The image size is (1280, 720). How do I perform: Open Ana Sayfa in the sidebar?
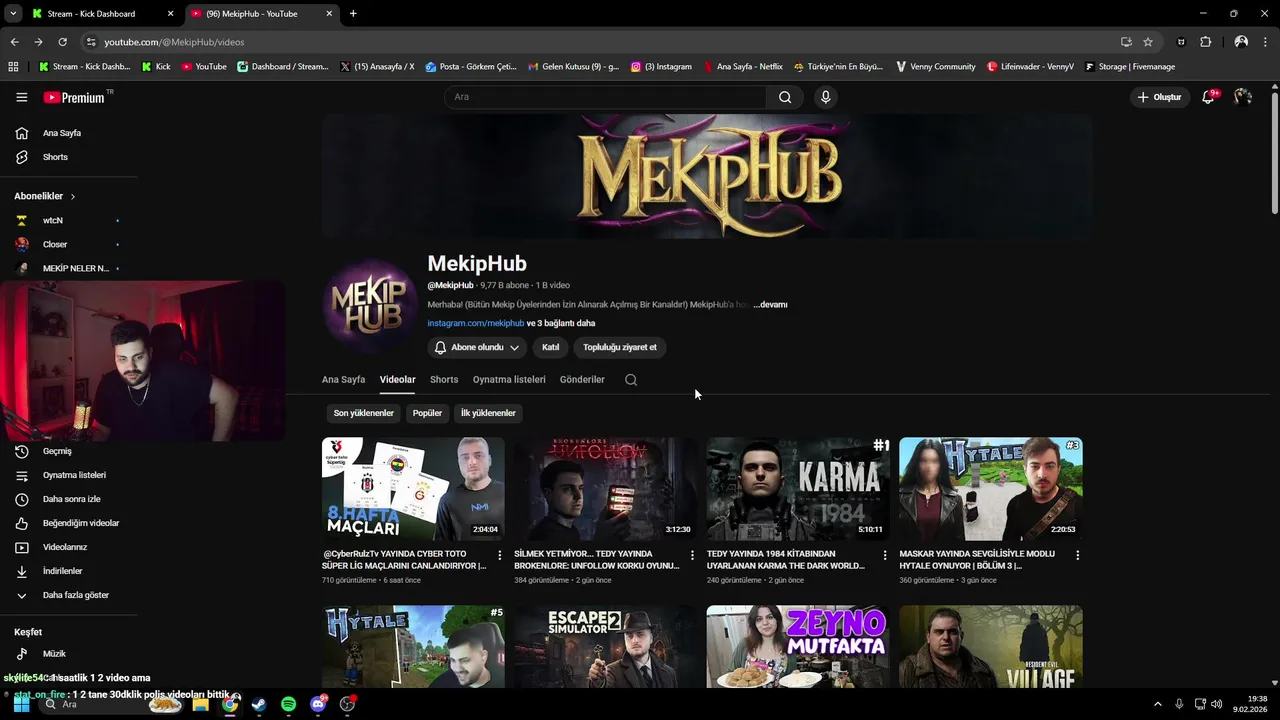coord(62,133)
